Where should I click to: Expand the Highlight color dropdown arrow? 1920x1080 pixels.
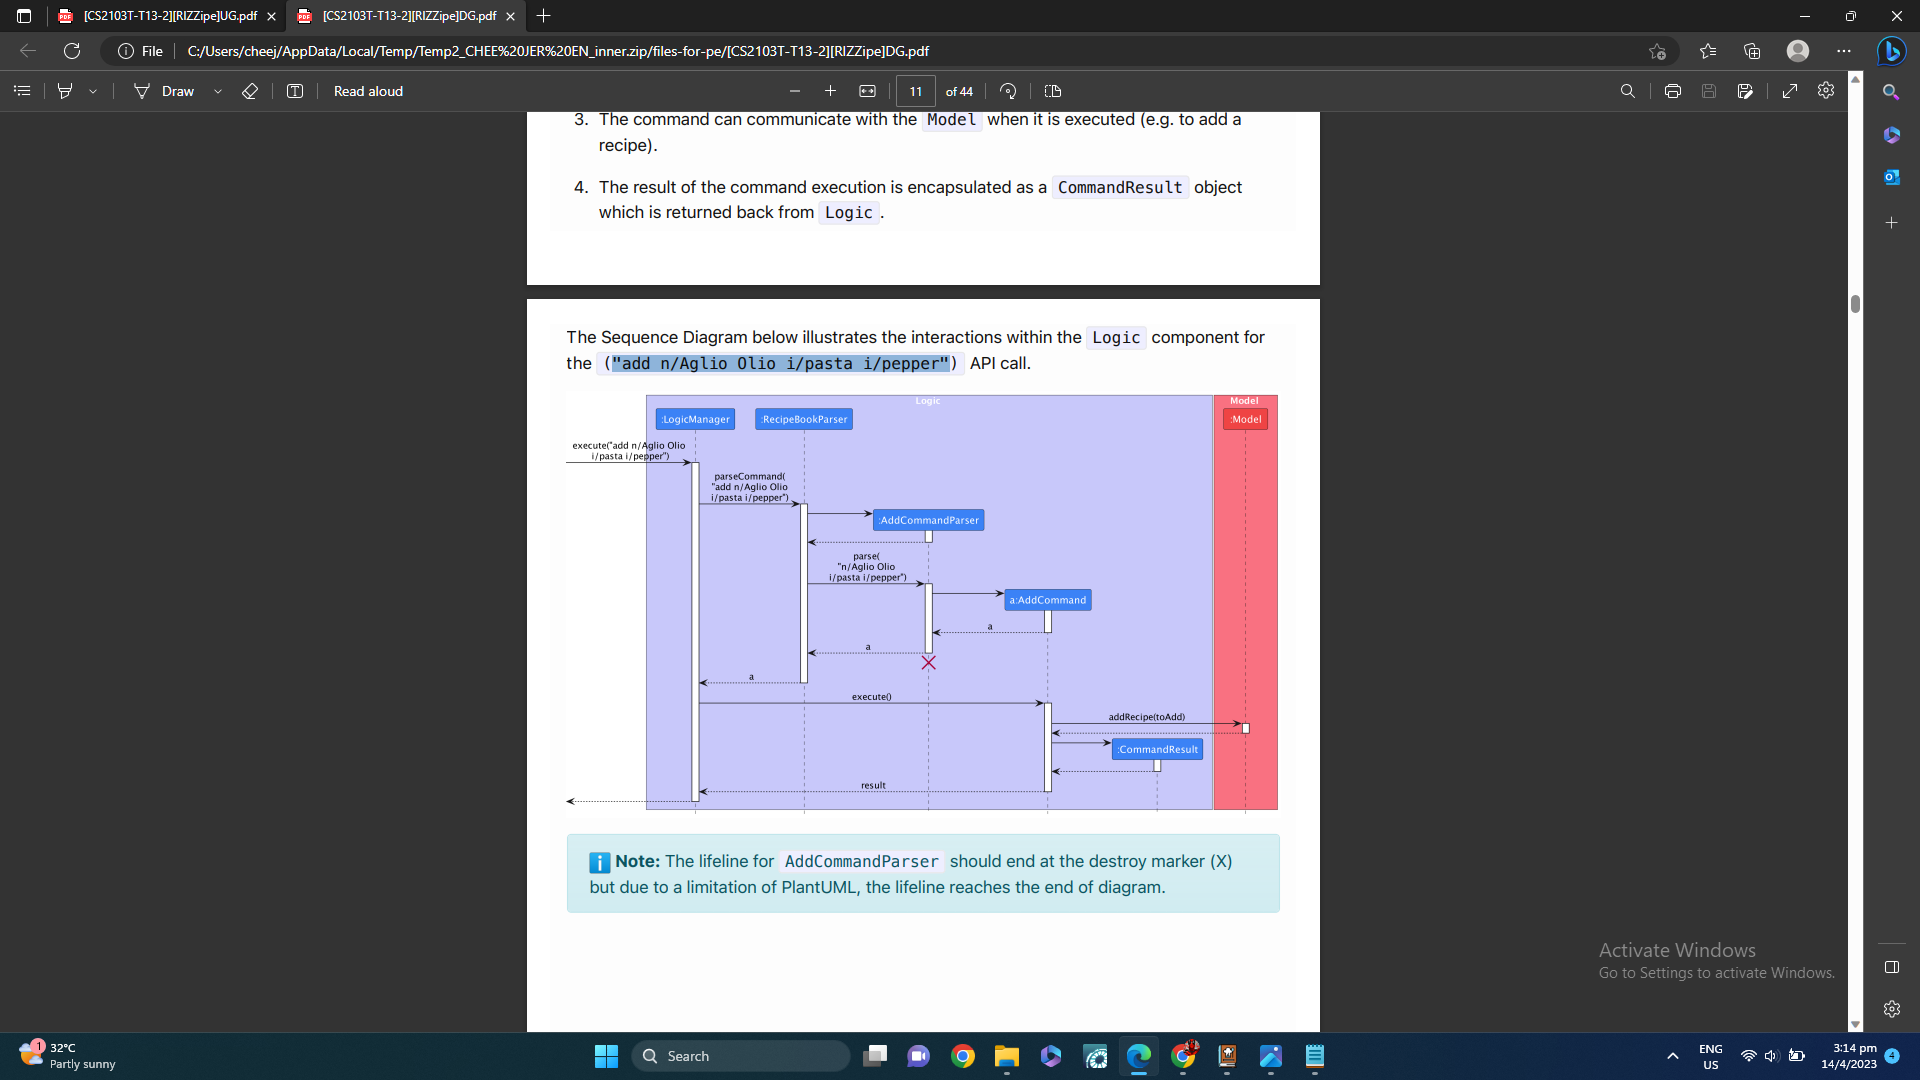point(93,91)
